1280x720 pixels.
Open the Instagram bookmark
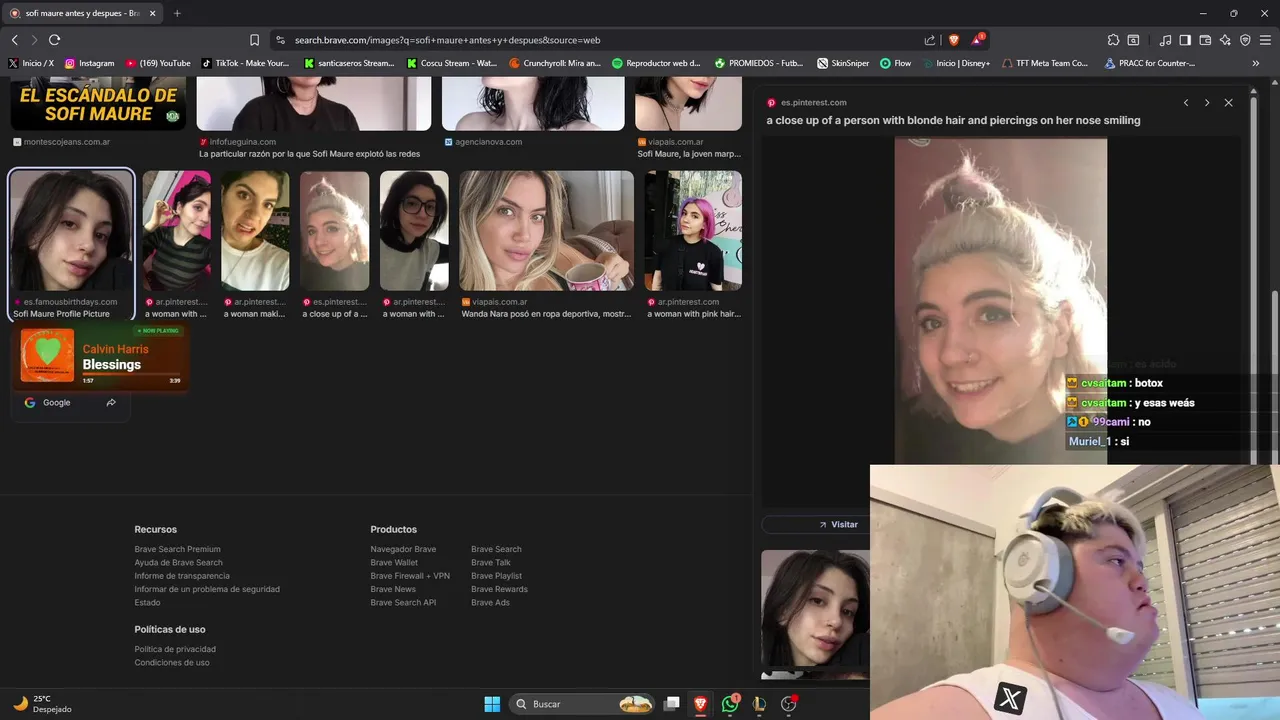[x=89, y=63]
